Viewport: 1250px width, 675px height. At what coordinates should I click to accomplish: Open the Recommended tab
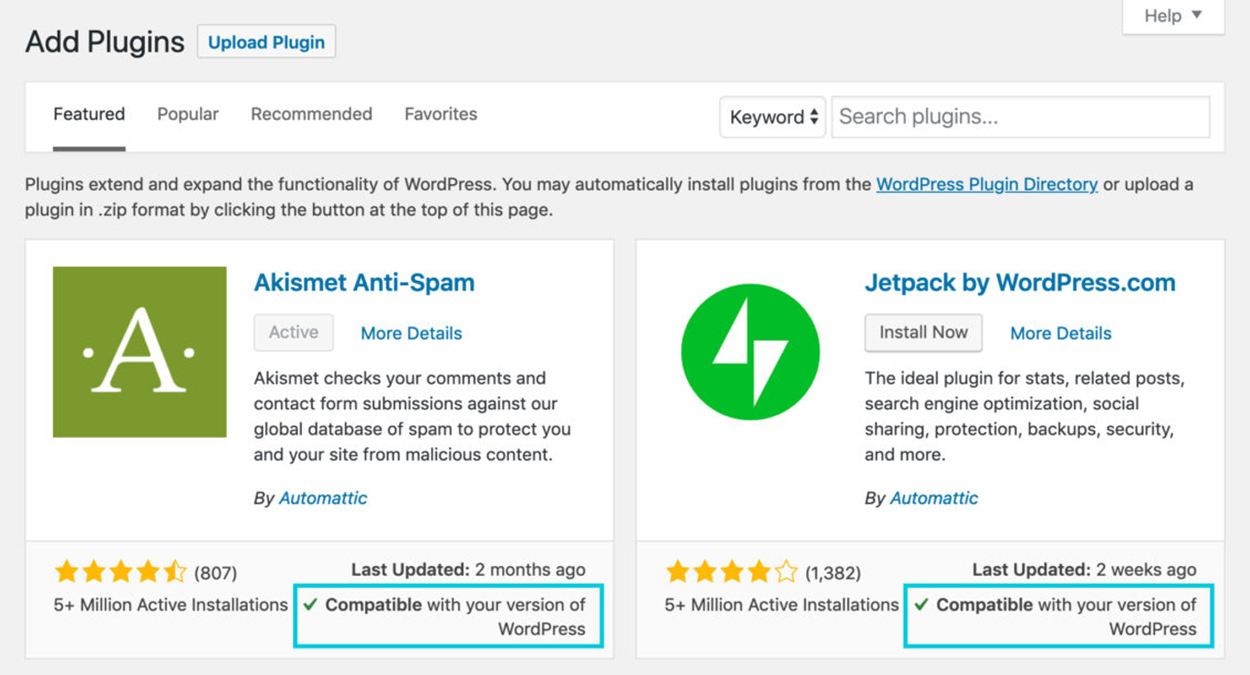[x=311, y=114]
